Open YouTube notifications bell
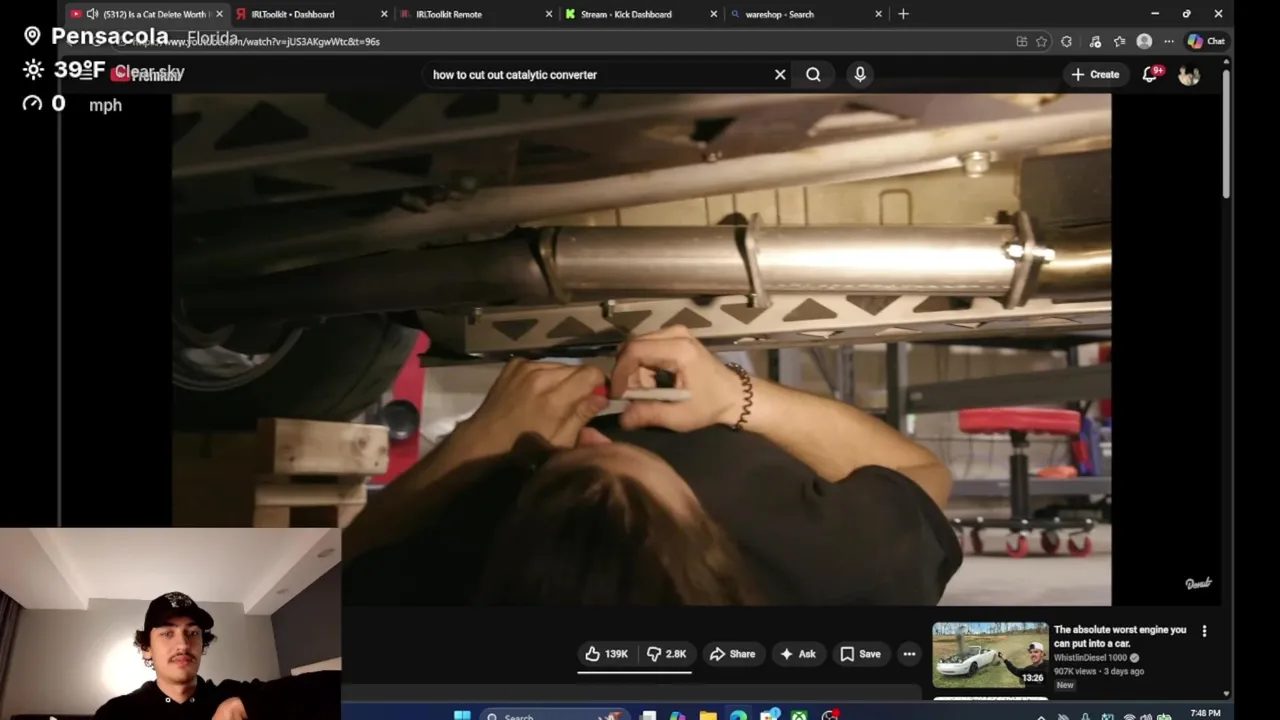This screenshot has height=720, width=1280. [1150, 75]
